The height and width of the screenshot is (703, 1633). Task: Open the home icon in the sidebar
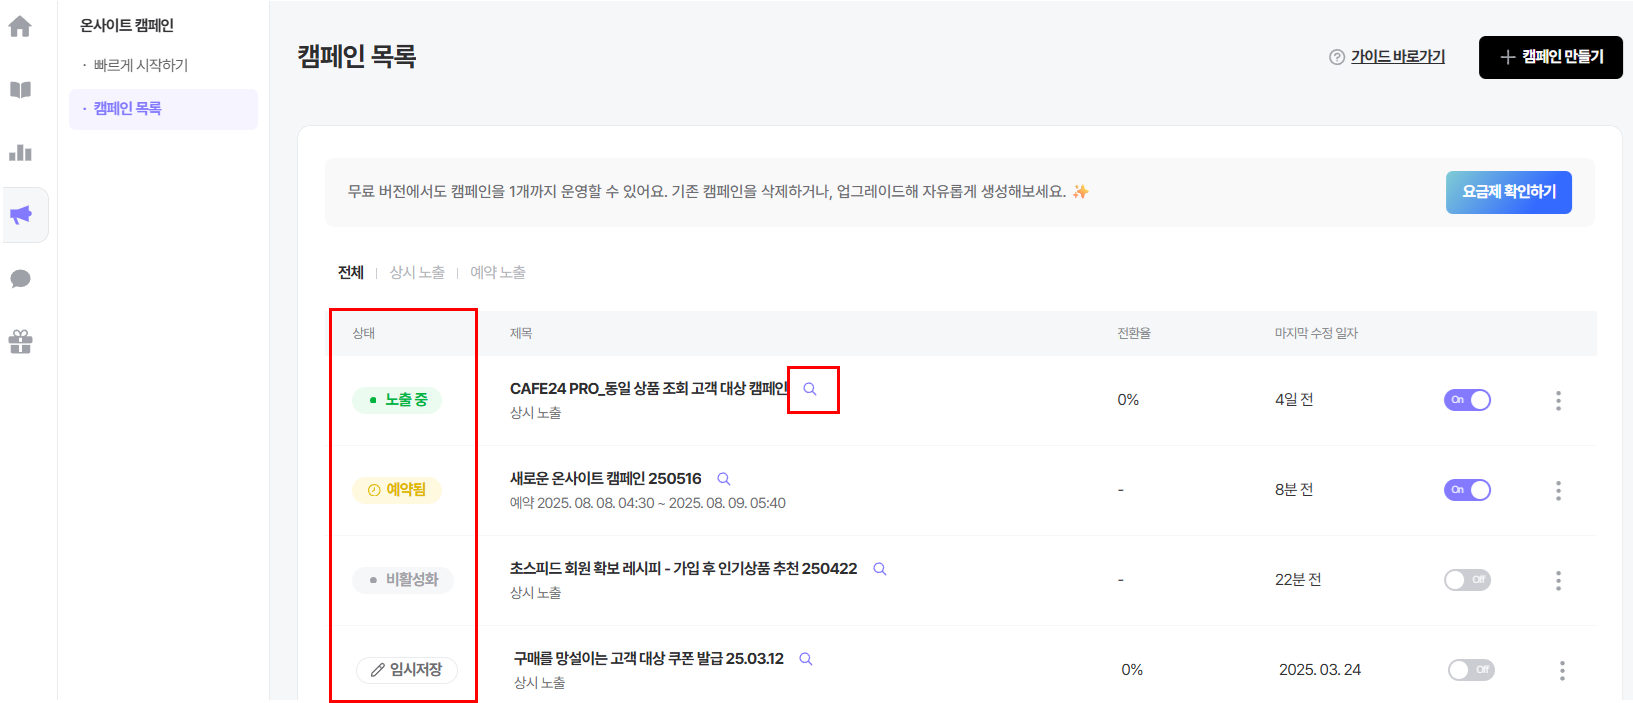coord(20,27)
